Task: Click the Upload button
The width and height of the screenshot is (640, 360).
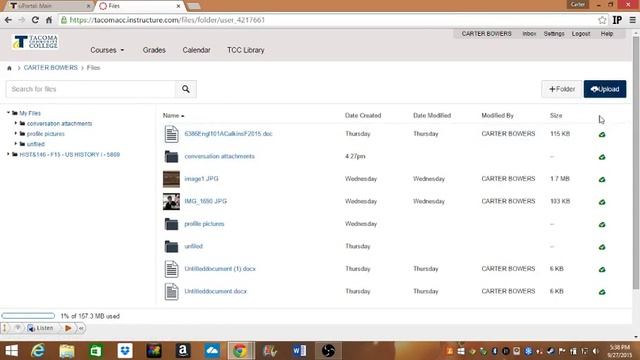Action: click(605, 89)
